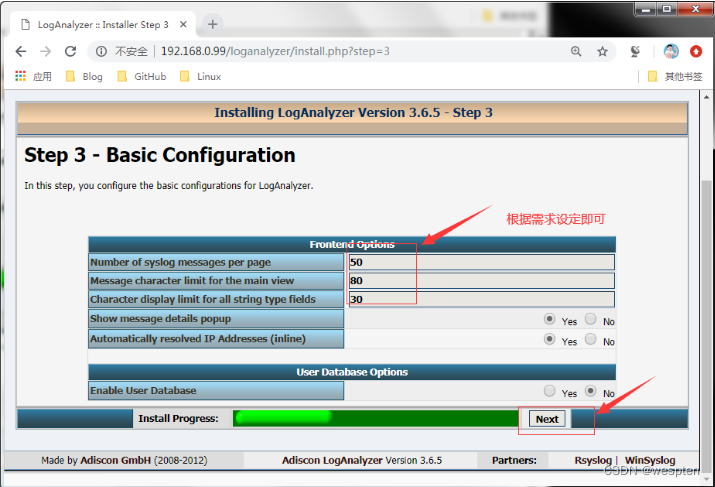Image resolution: width=715 pixels, height=487 pixels.
Task: Close the LogAnalyzer Installer Step 3 tab
Action: click(x=183, y=25)
